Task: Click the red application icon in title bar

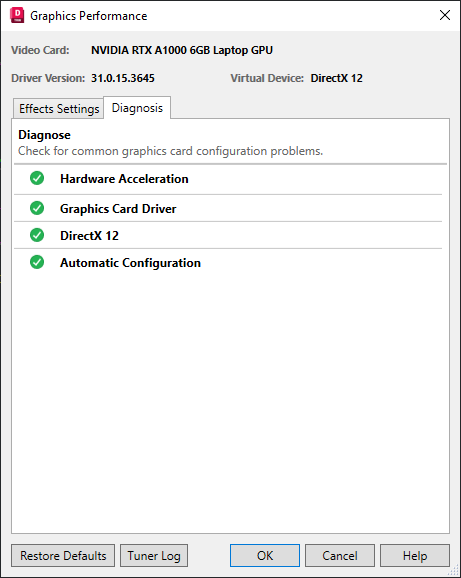Action: [x=17, y=15]
